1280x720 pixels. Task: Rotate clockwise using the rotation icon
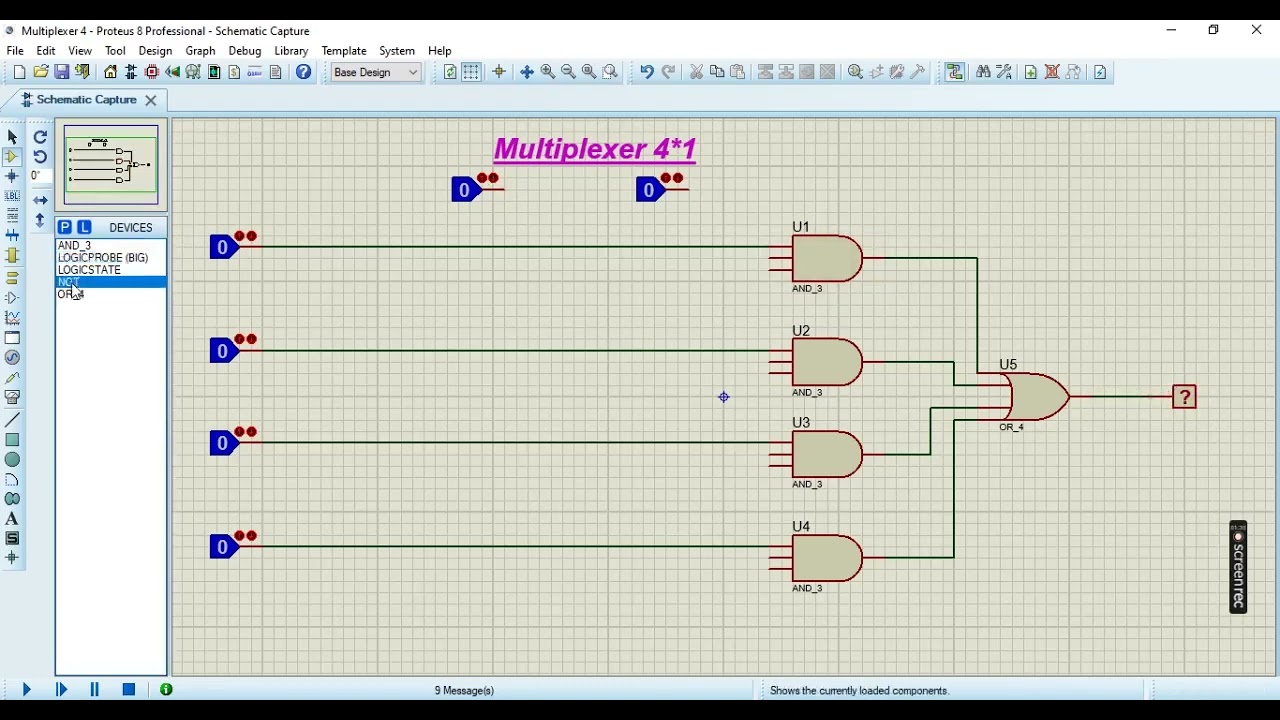(x=40, y=137)
